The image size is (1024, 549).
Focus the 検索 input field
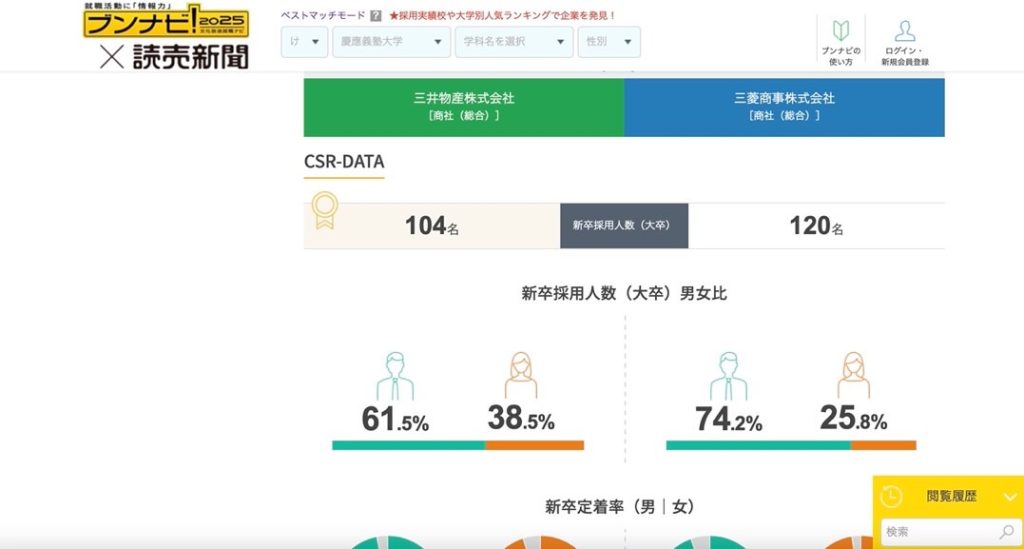pyautogui.click(x=949, y=532)
